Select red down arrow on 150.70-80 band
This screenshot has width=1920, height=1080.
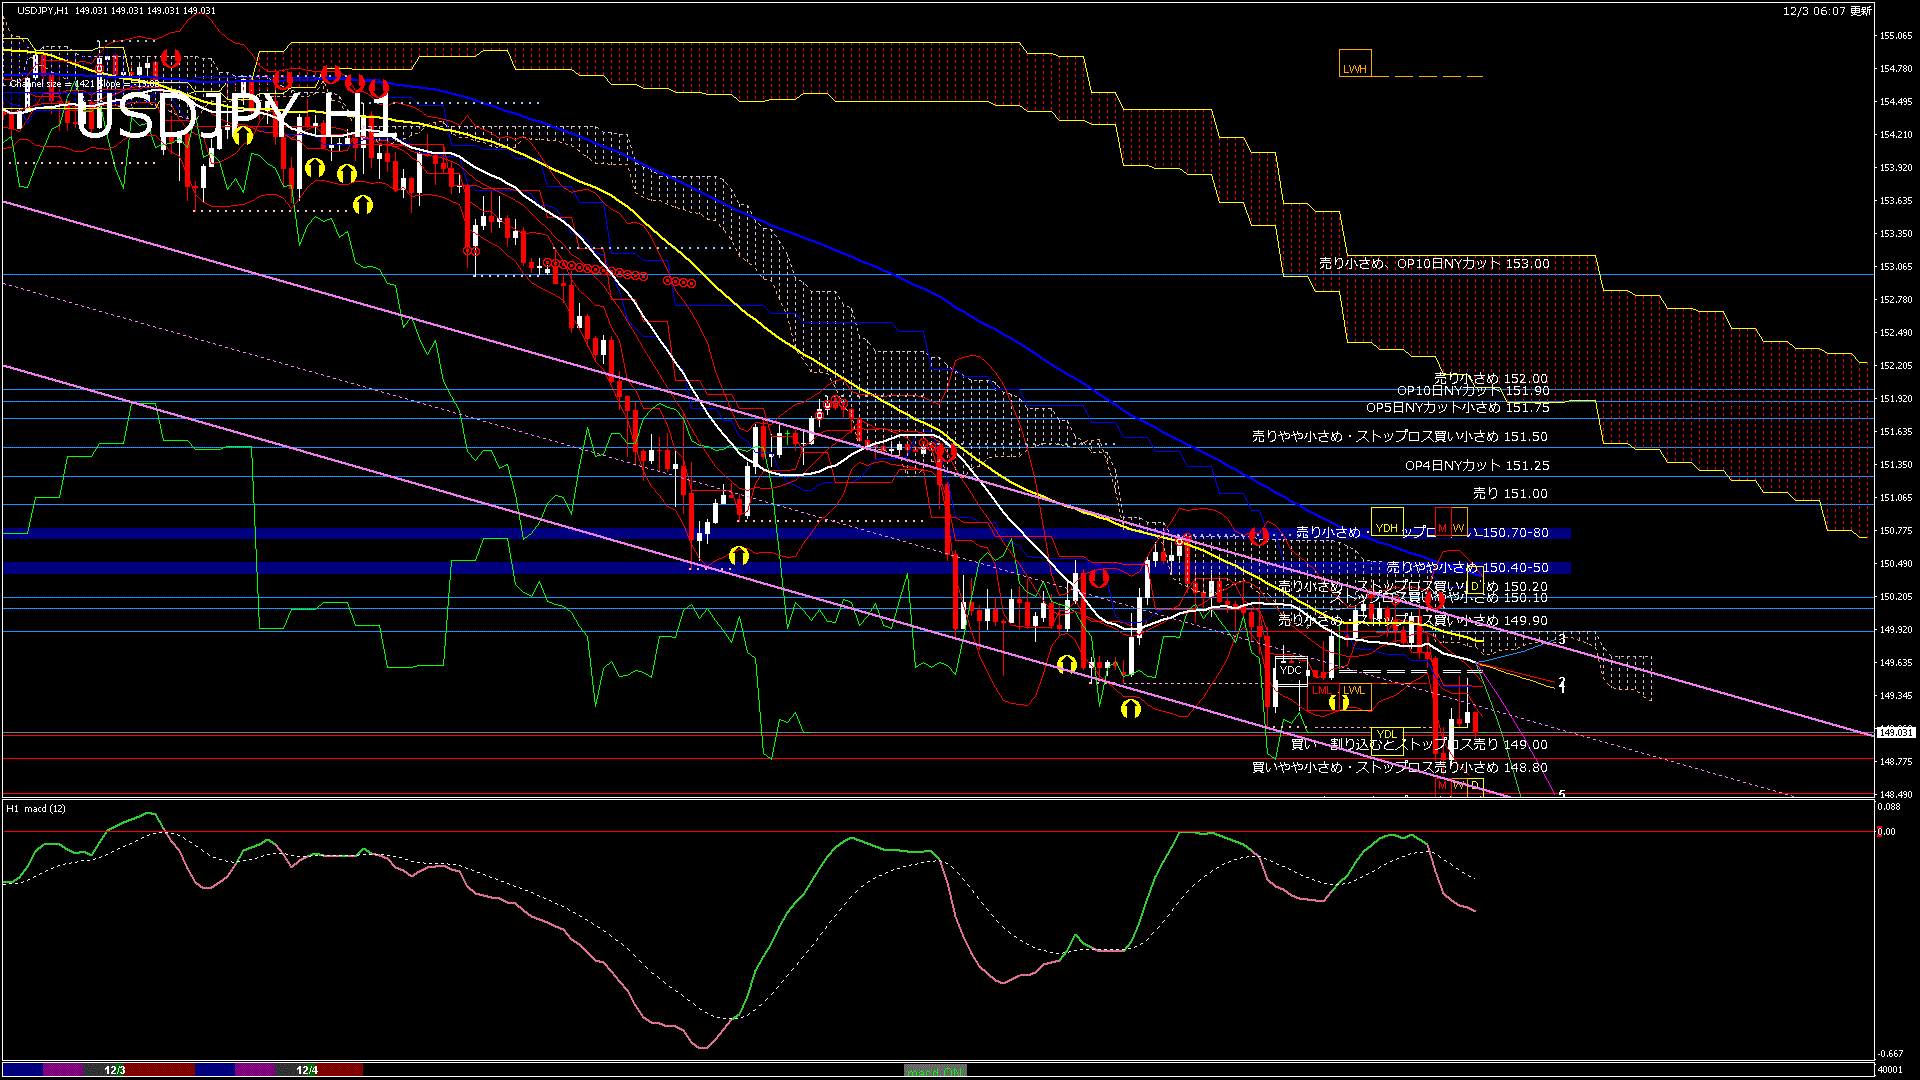[1259, 536]
